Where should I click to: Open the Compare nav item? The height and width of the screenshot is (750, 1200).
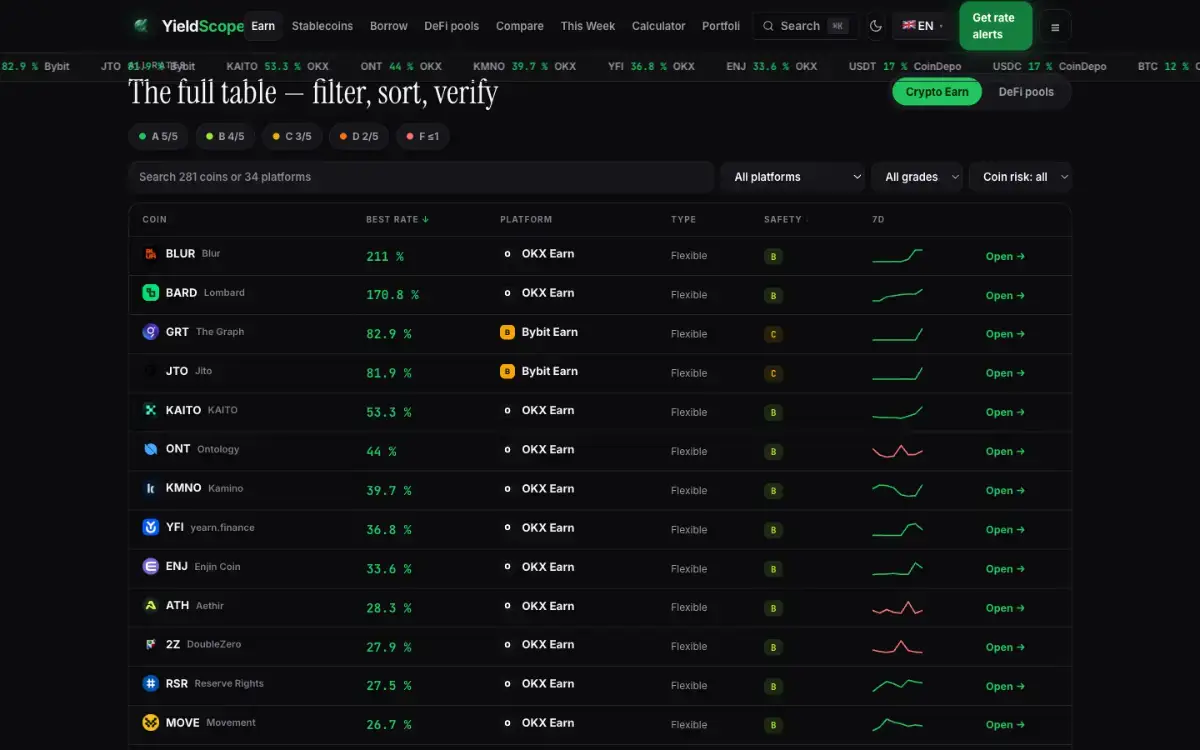[x=520, y=26]
